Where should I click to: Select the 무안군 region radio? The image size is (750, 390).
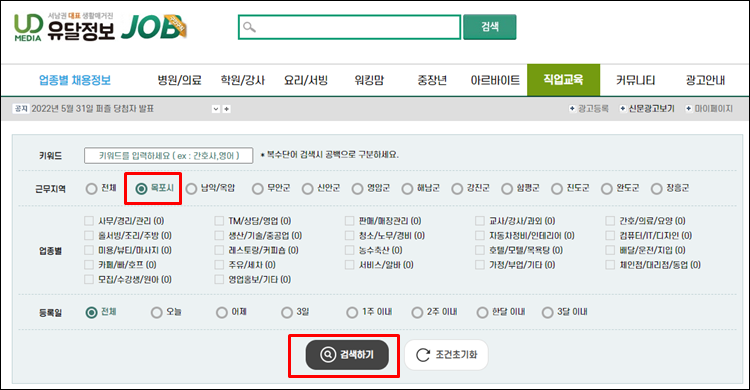pos(258,189)
